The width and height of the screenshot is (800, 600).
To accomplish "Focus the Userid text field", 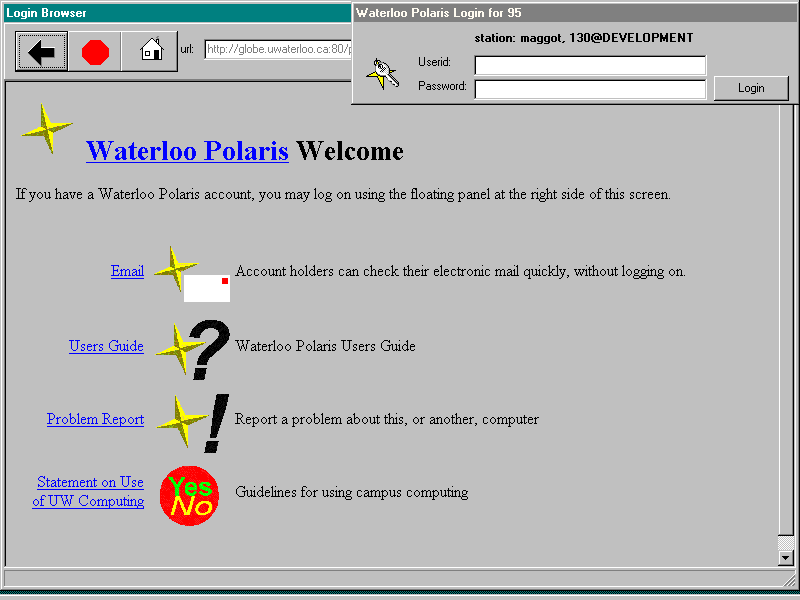I will (x=589, y=65).
